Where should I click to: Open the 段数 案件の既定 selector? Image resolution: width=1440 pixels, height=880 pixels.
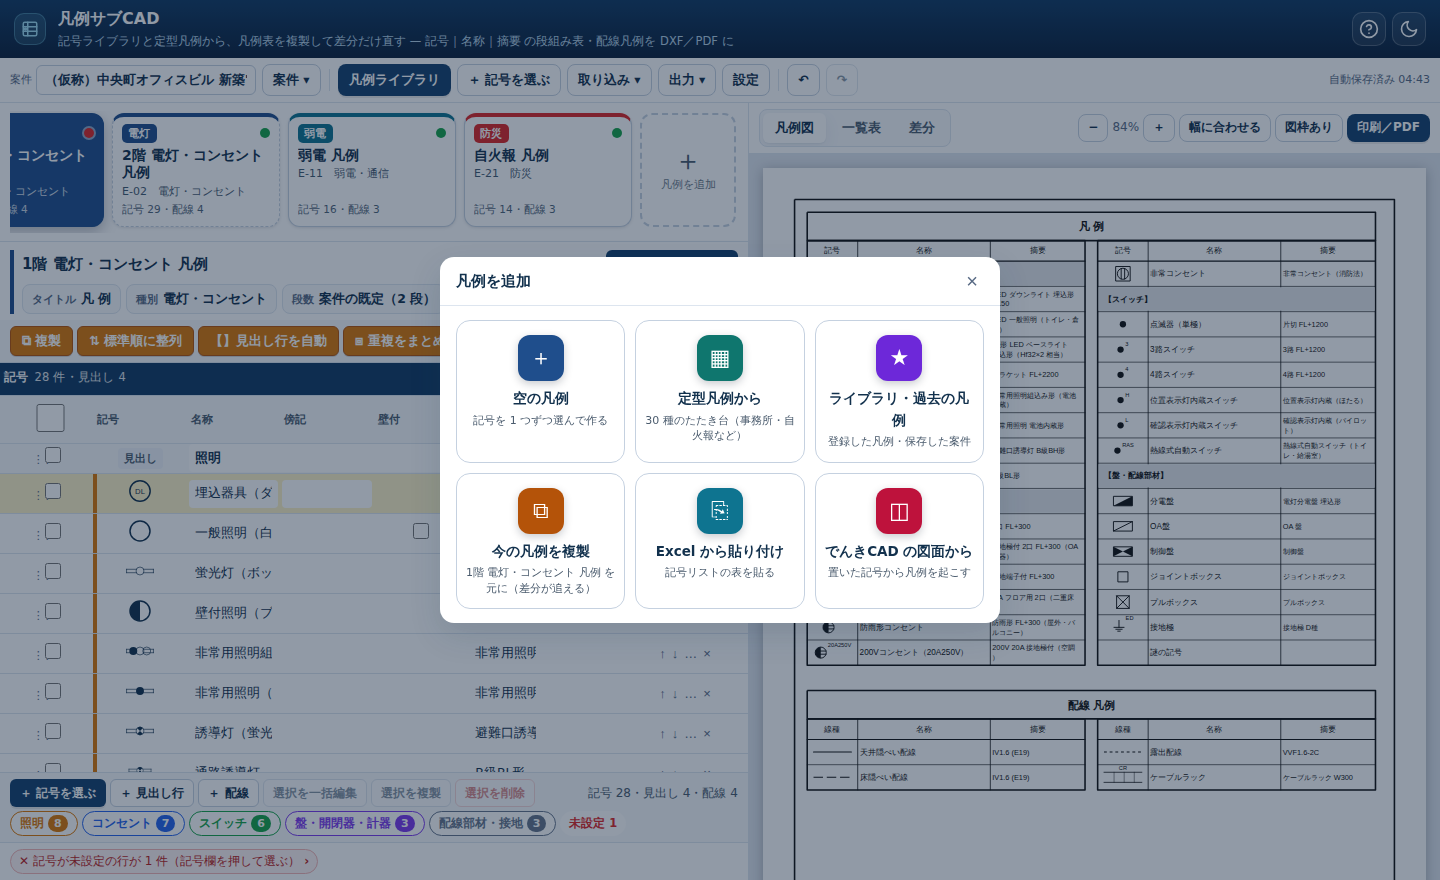(360, 299)
